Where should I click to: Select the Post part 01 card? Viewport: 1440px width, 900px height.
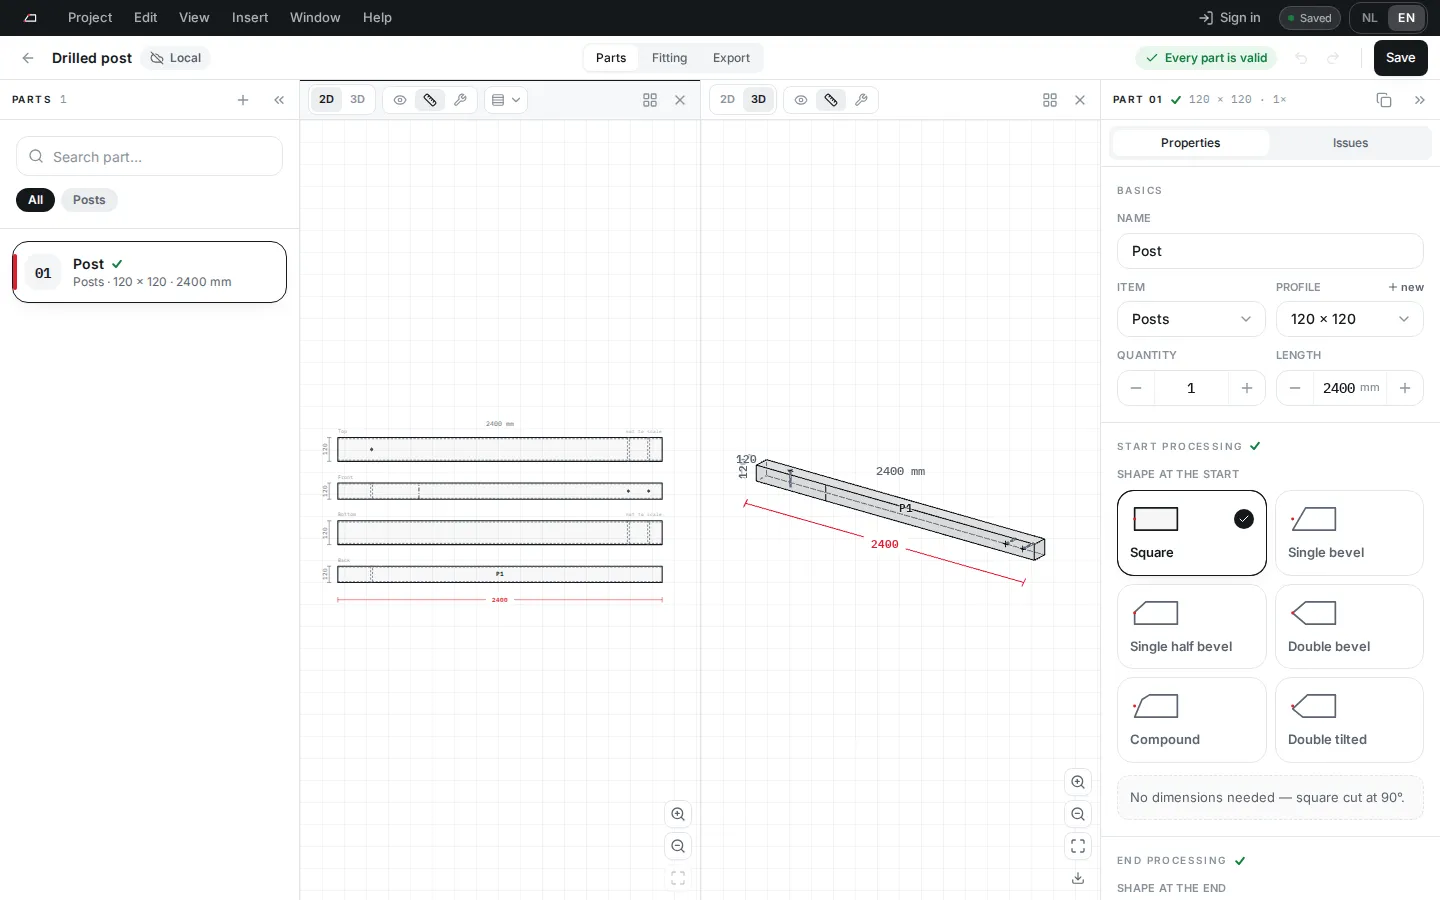pos(150,272)
